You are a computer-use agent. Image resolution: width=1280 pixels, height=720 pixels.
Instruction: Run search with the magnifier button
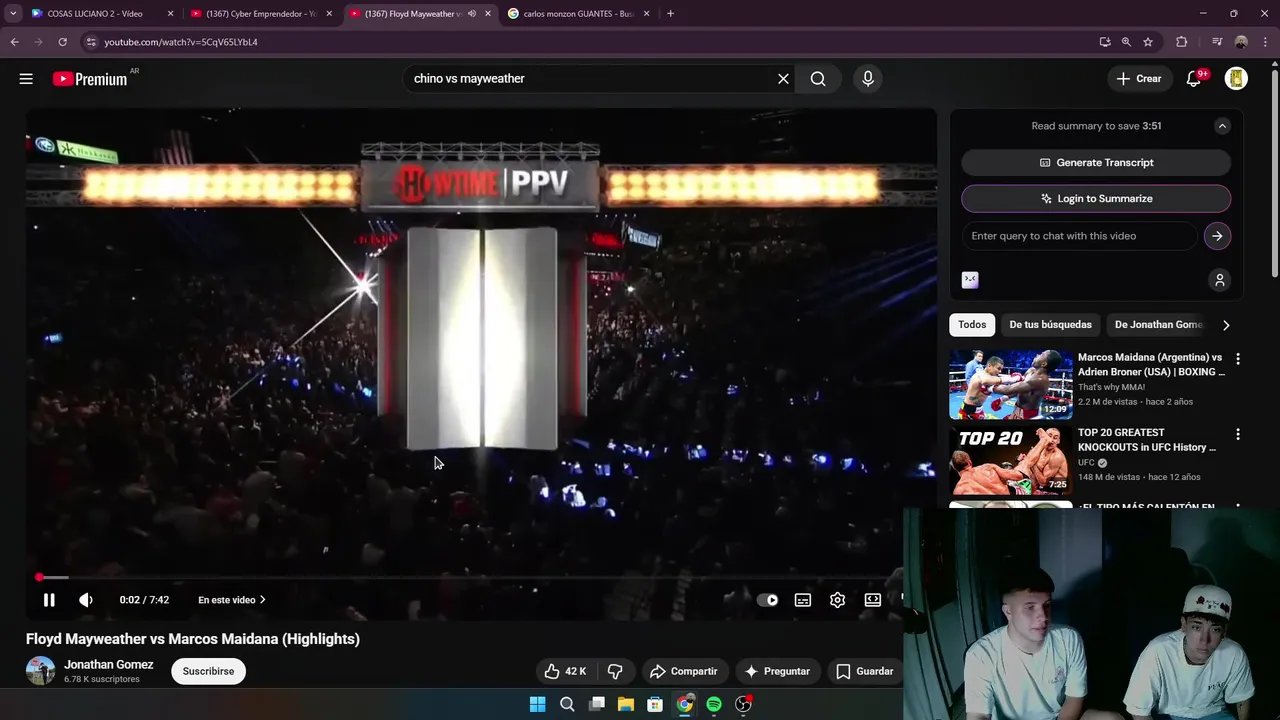point(818,79)
